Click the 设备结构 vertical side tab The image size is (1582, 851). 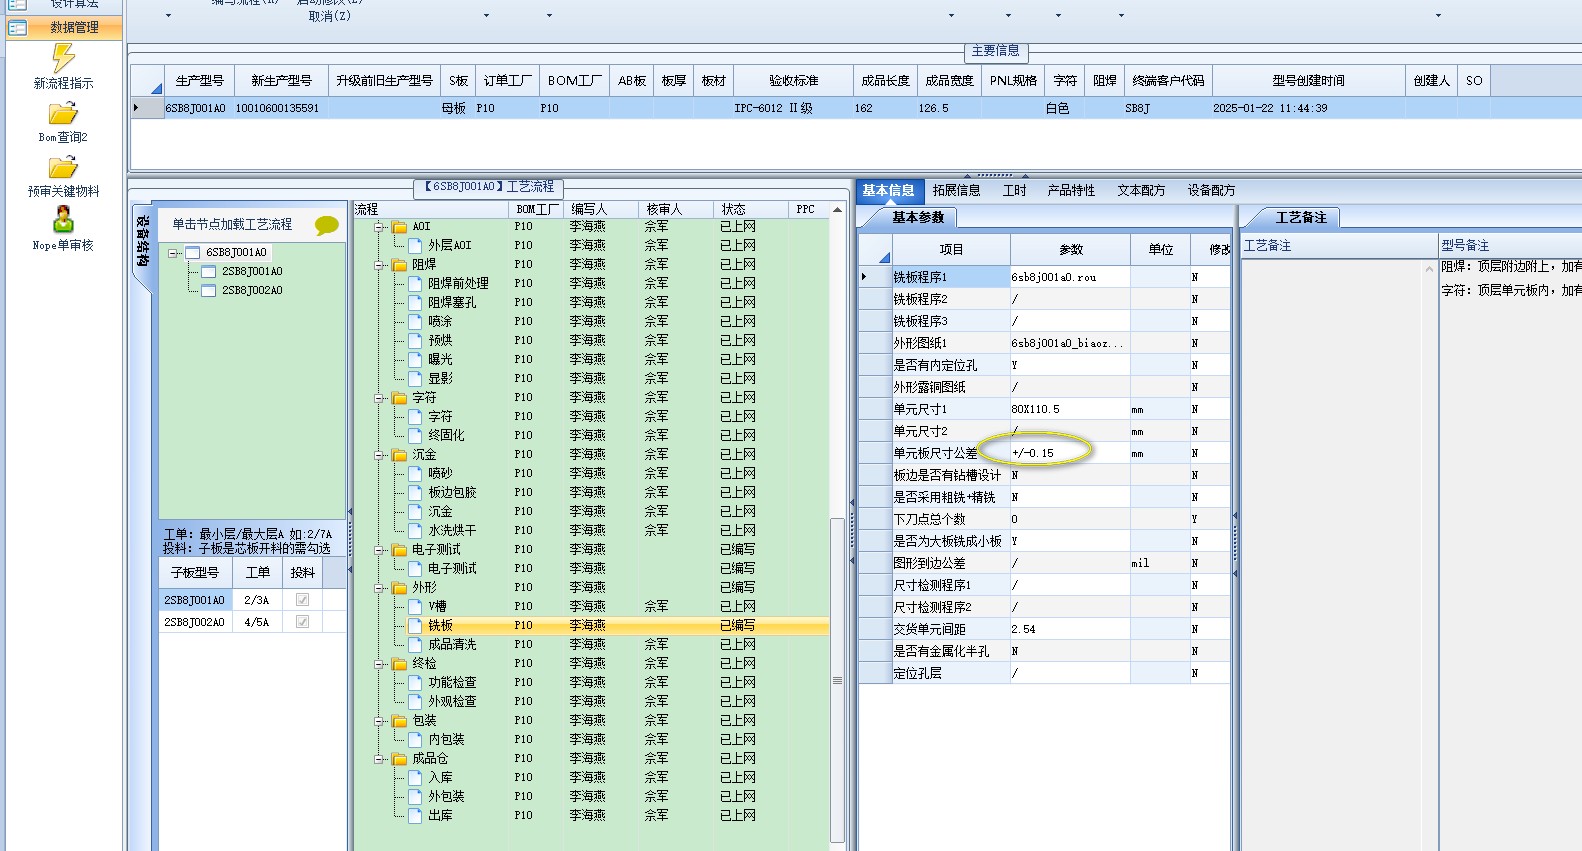pos(143,241)
